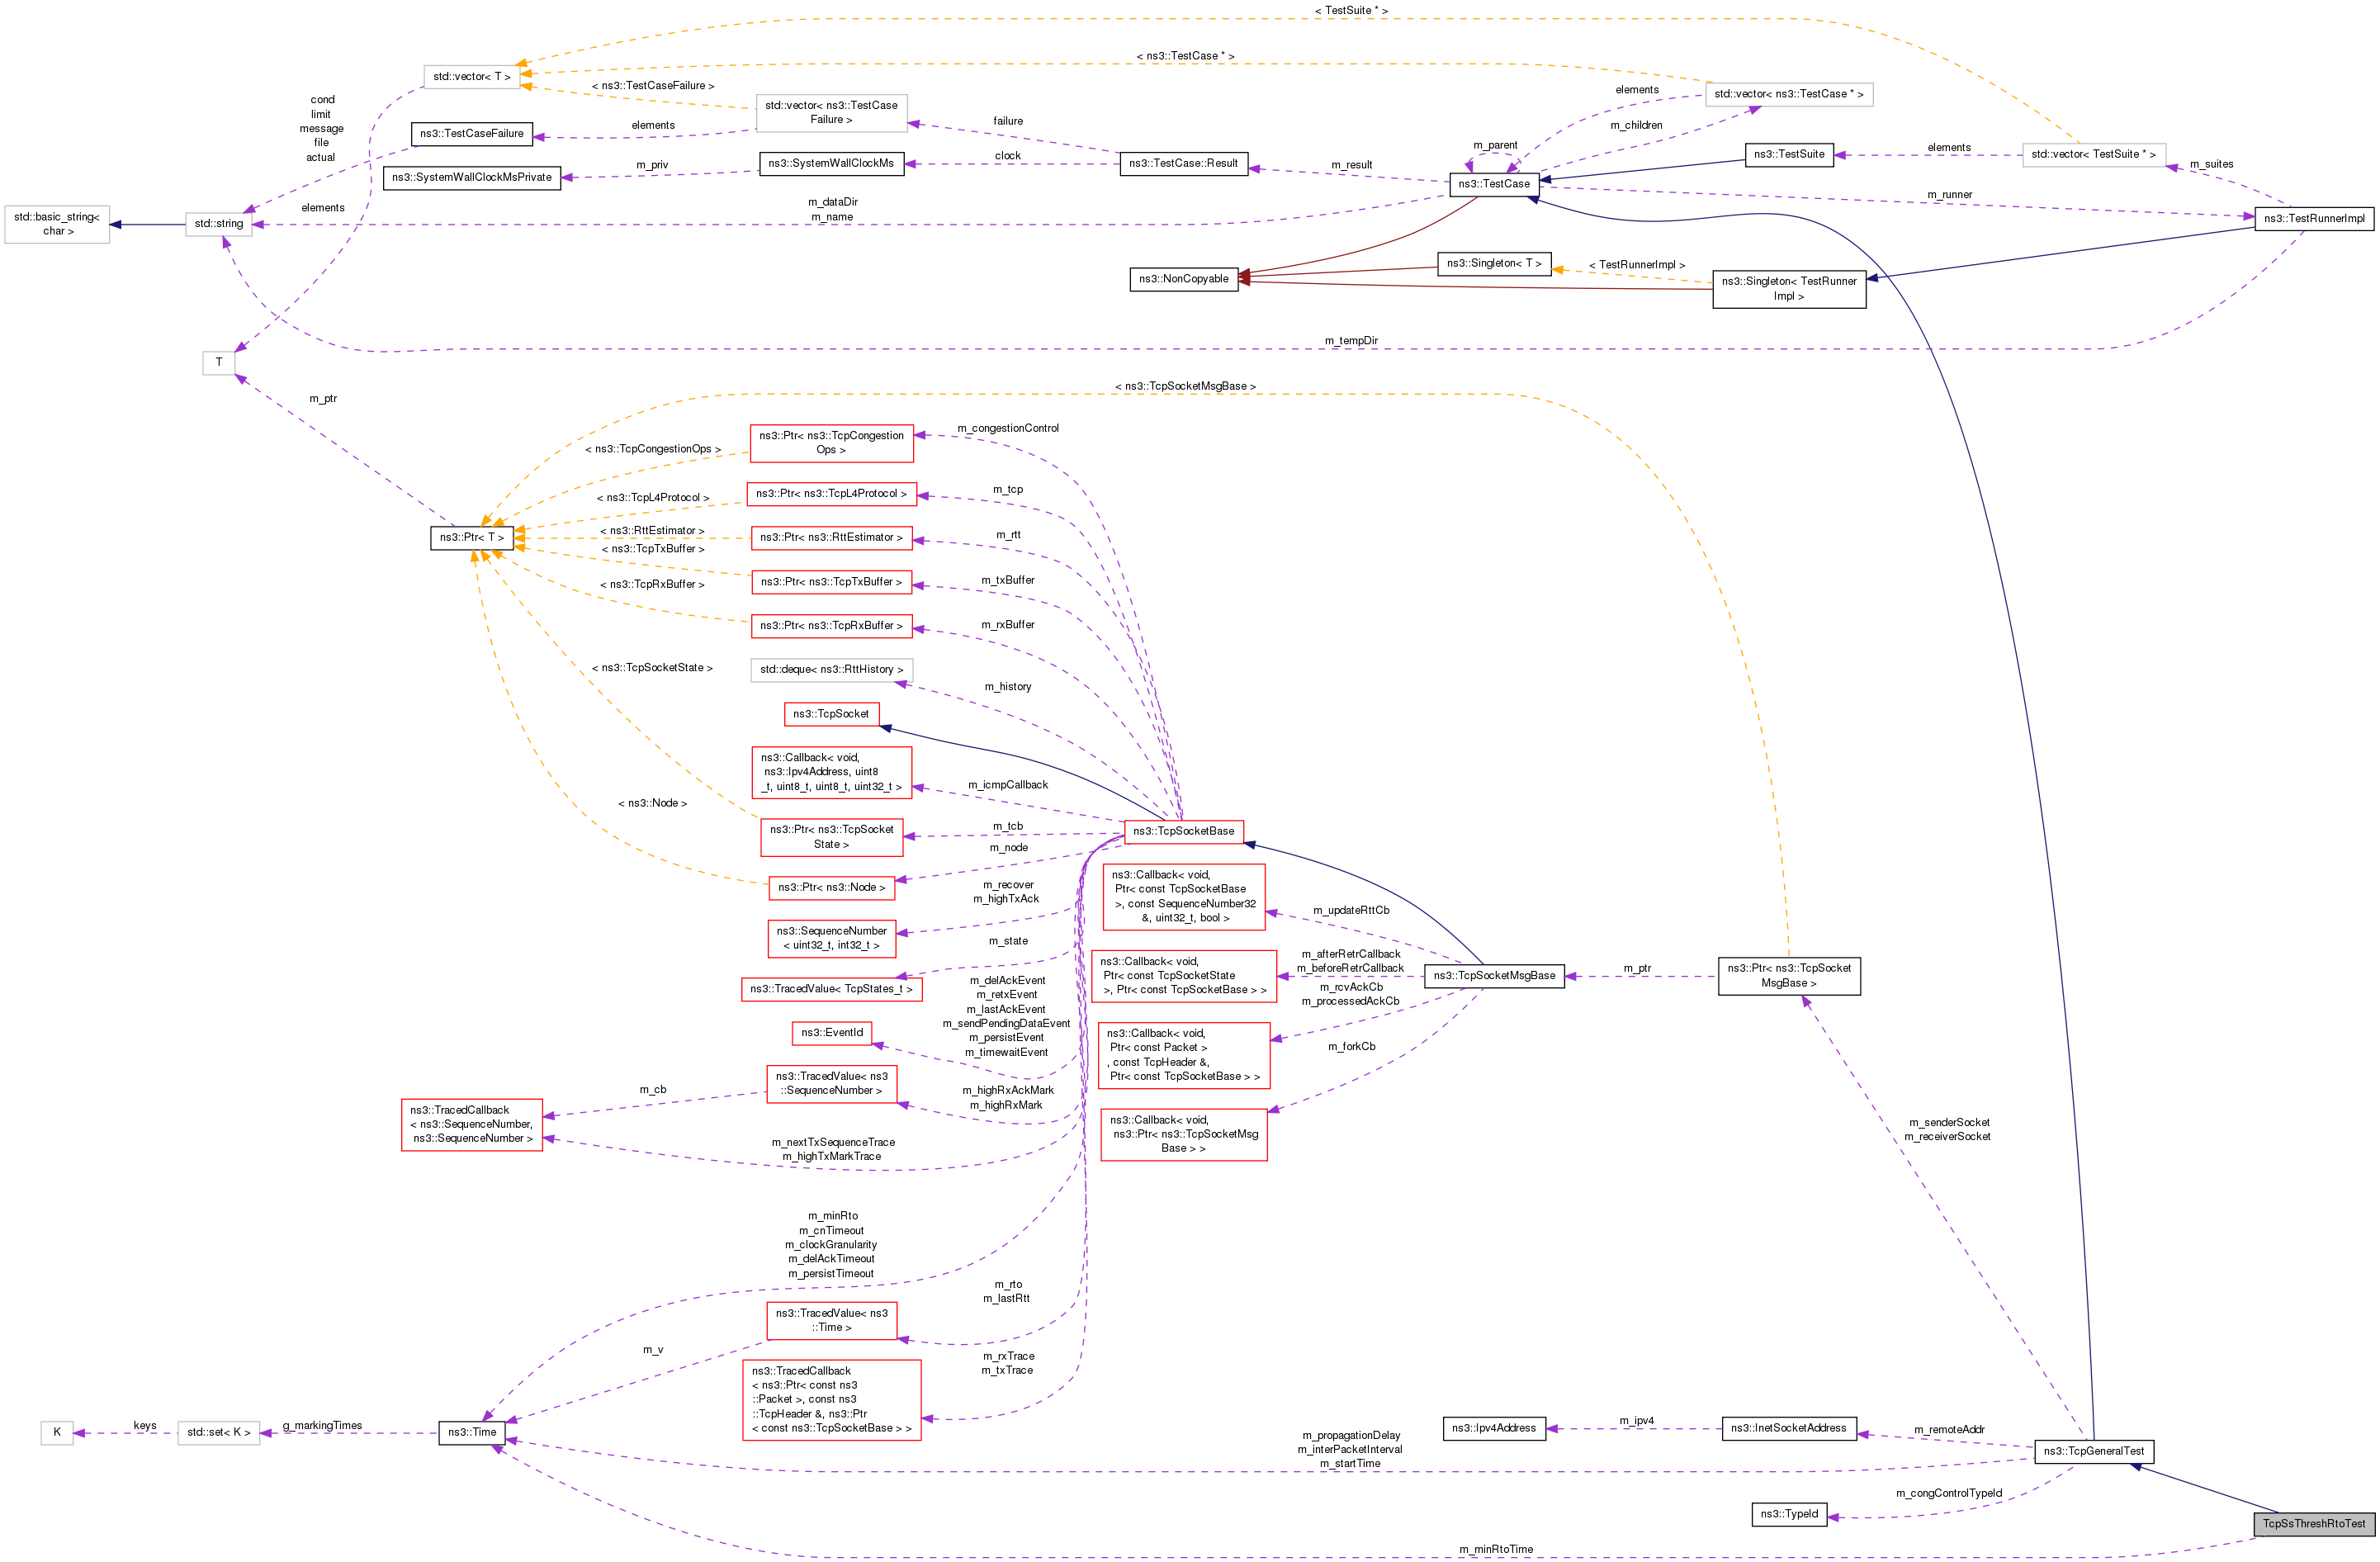Open the ns3::Ptr< ns3::TcpL4Protocol > node
This screenshot has width=2380, height=1562.
[831, 494]
